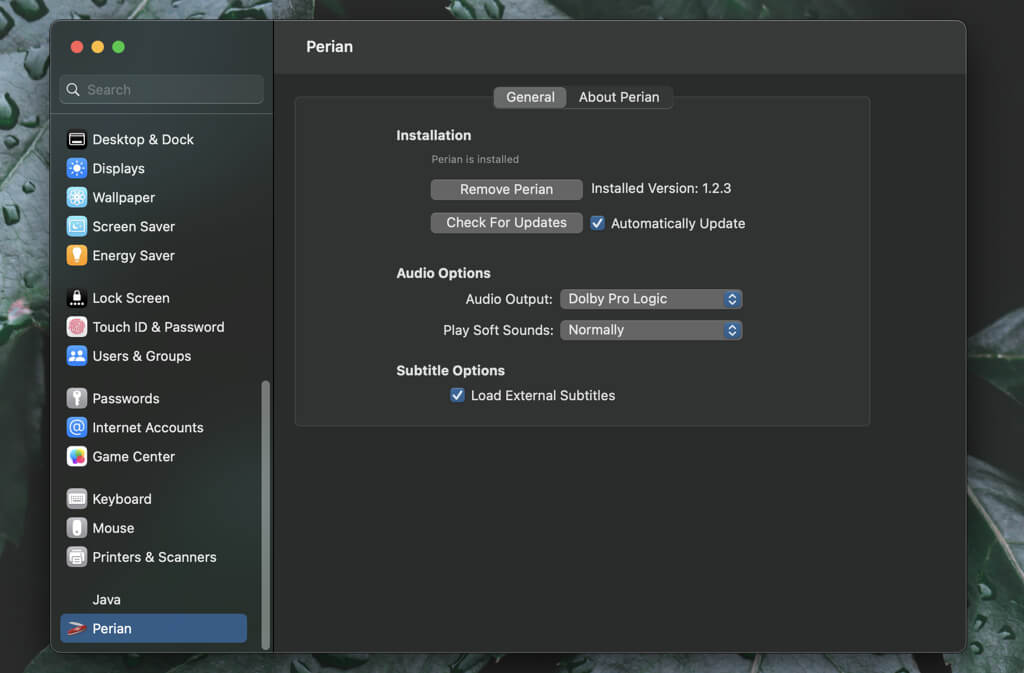
Task: Uncheck Load External Subtitles
Action: 457,395
